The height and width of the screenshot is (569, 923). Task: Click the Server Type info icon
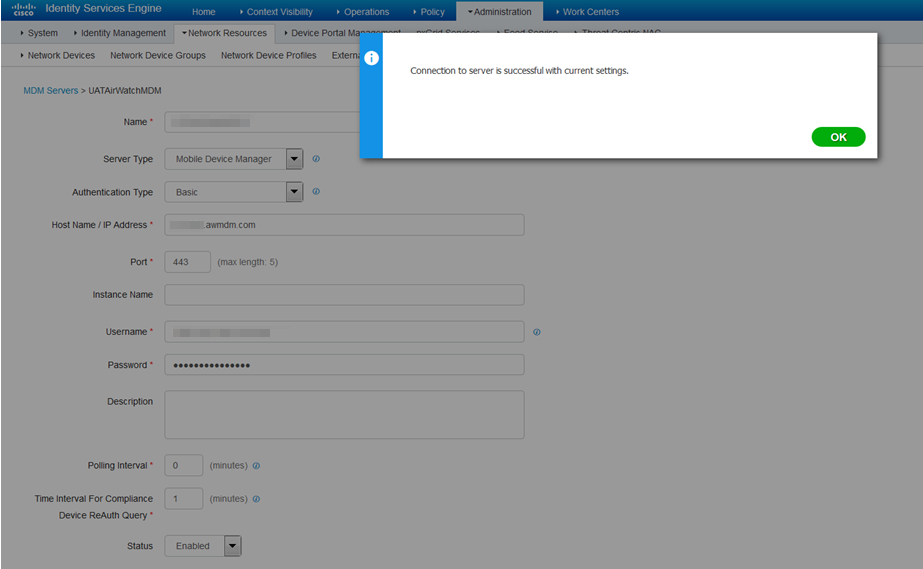coord(316,159)
